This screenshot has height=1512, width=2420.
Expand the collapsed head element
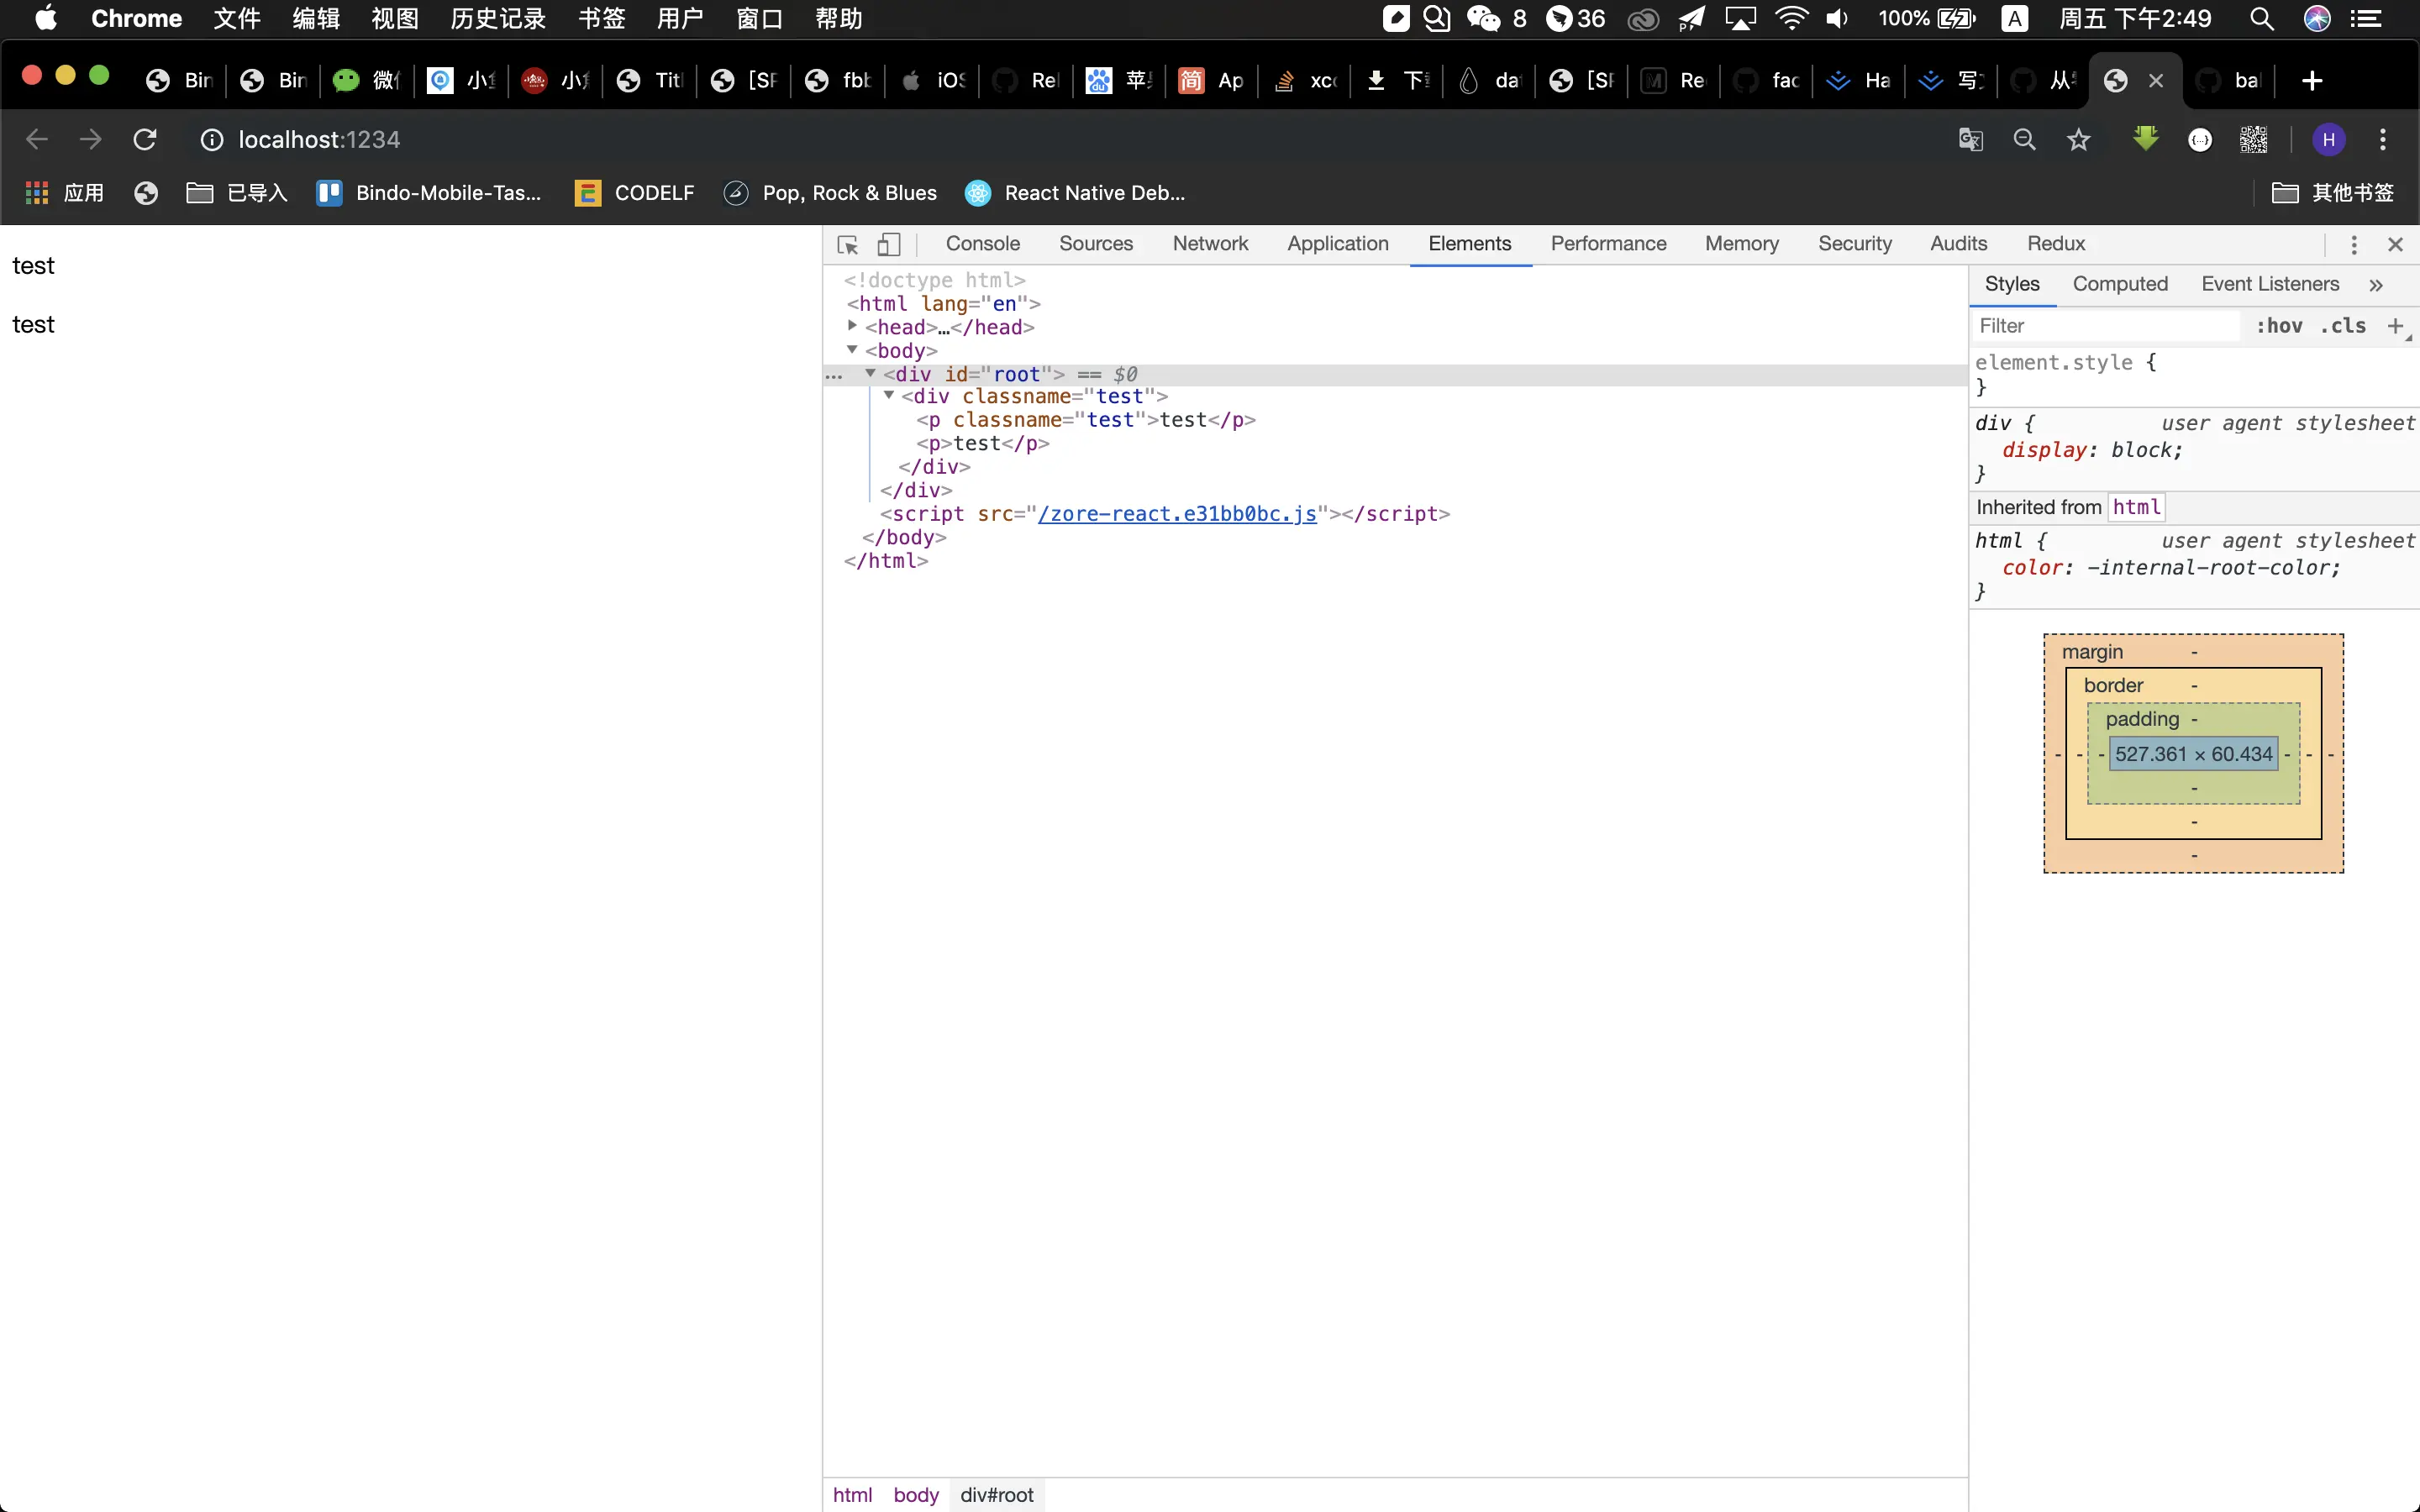(x=852, y=326)
